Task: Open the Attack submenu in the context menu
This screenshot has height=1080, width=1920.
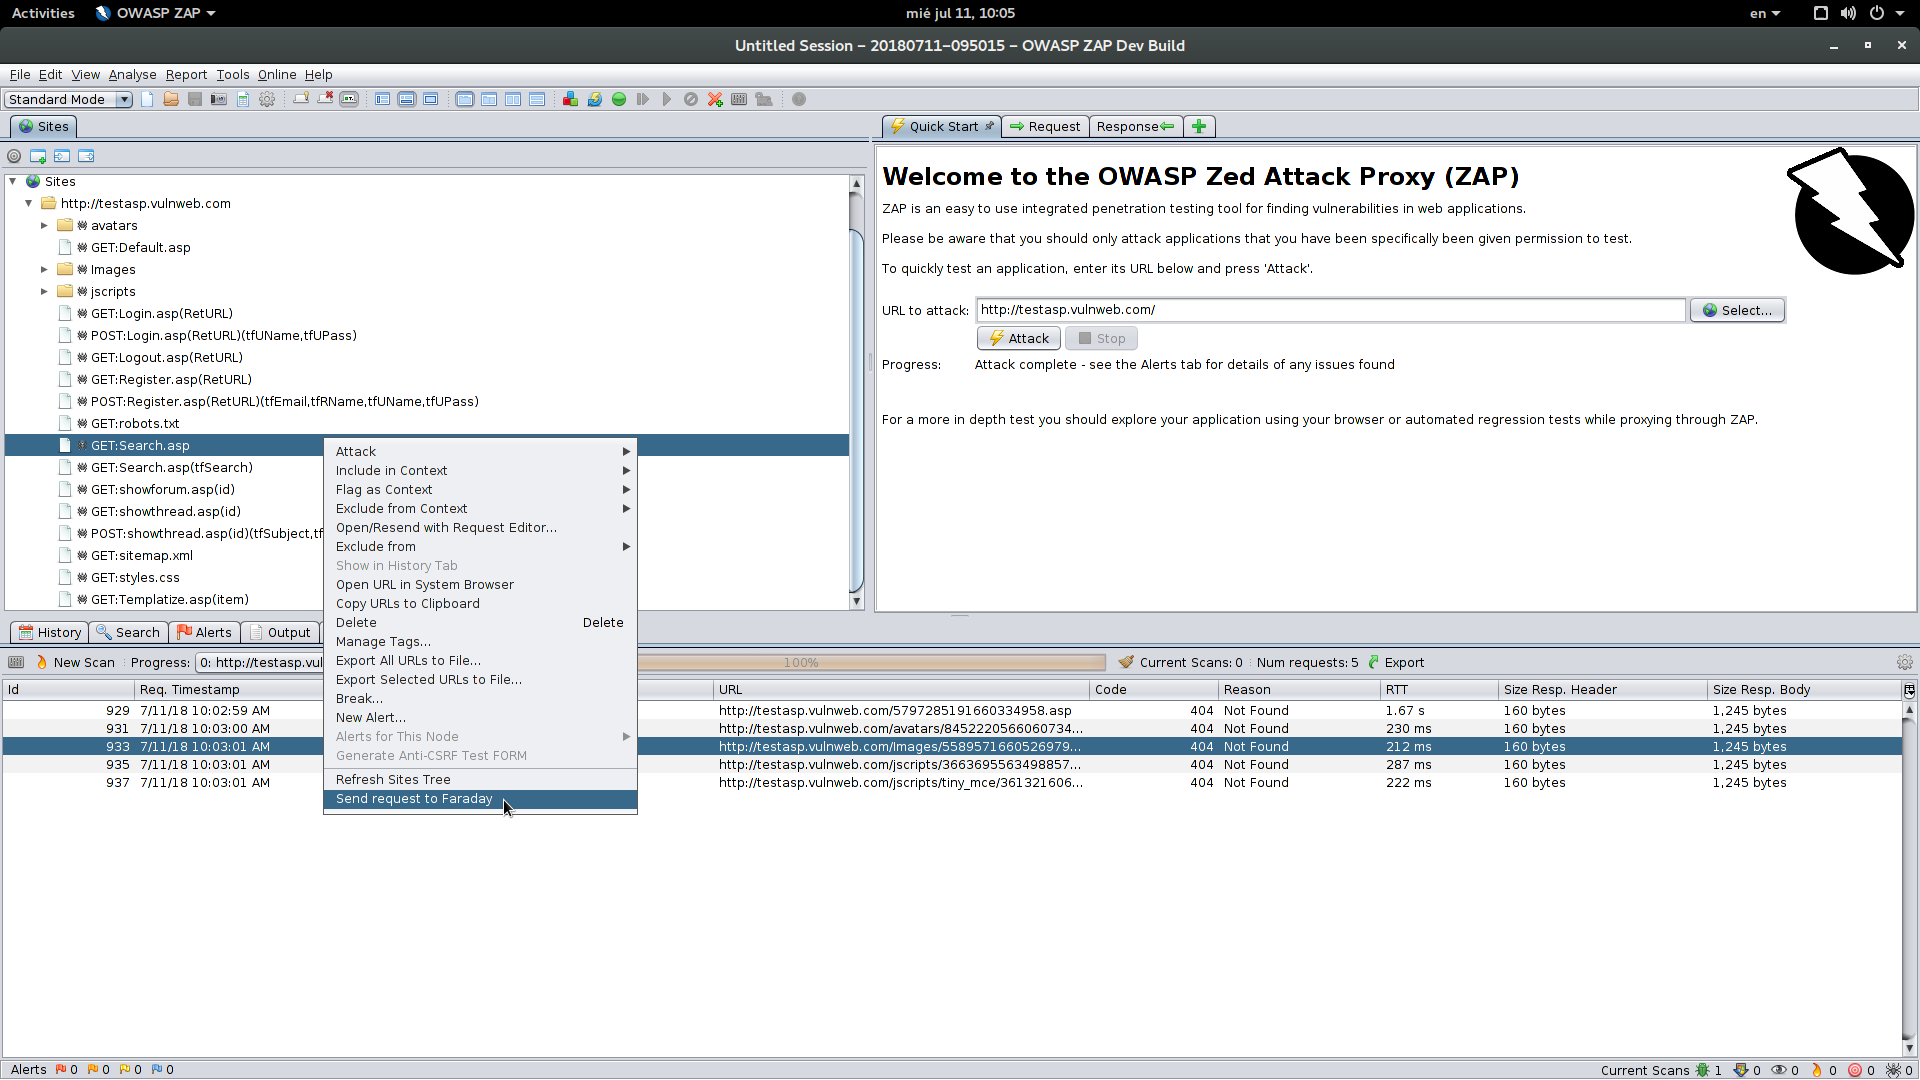Action: [480, 452]
